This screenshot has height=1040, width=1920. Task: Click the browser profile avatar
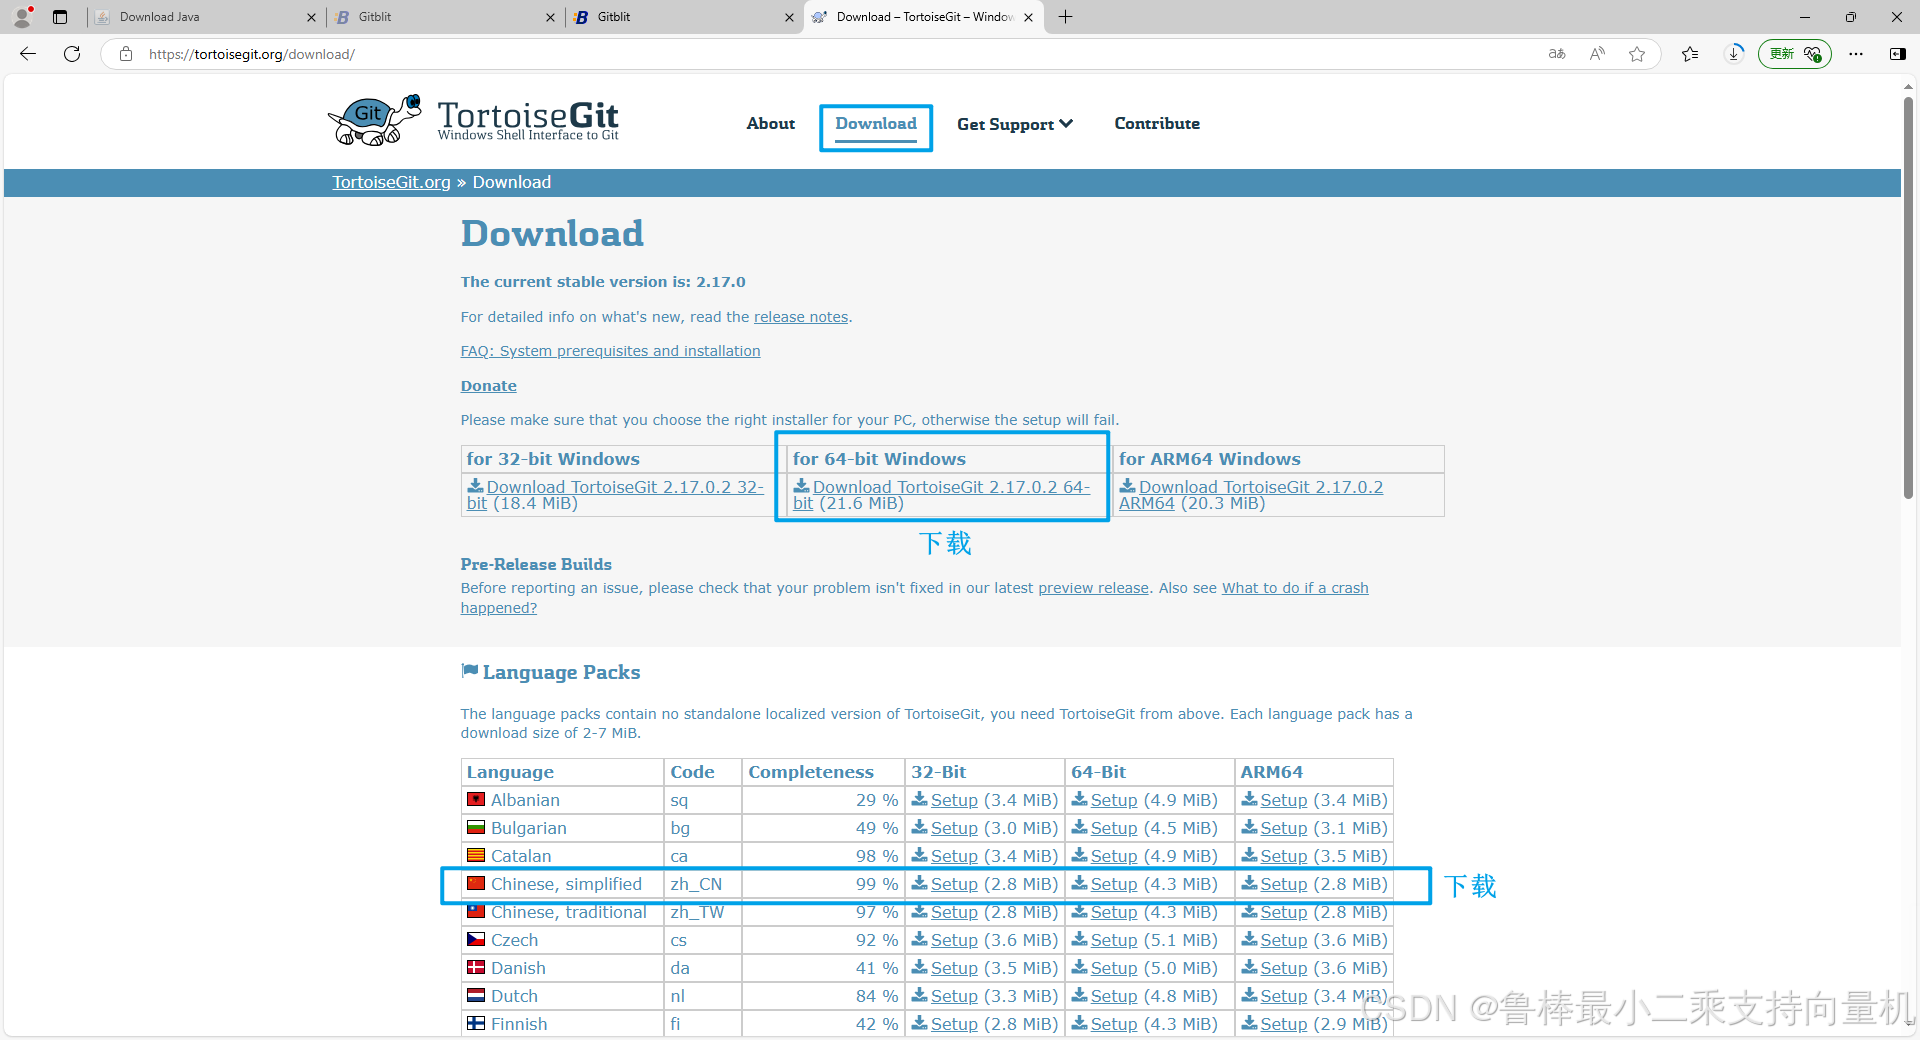click(20, 17)
